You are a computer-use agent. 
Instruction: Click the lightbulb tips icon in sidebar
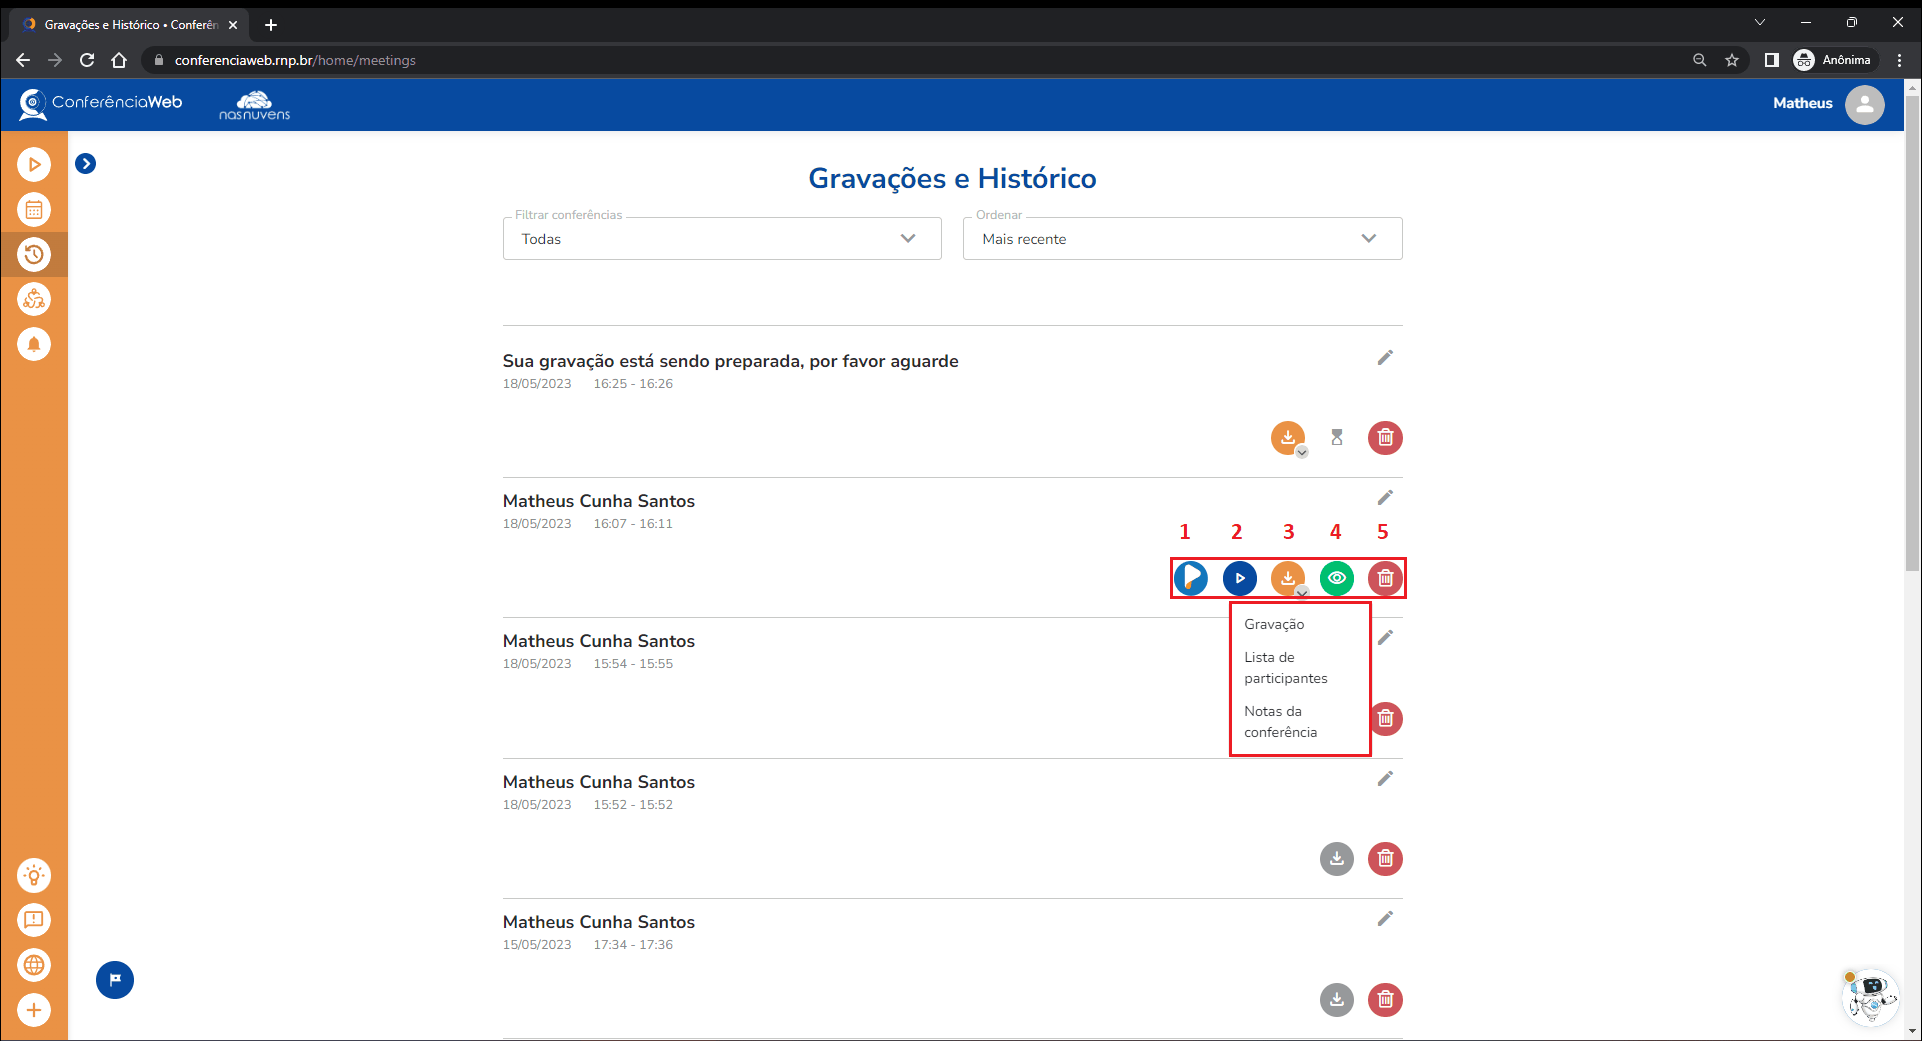[34, 876]
